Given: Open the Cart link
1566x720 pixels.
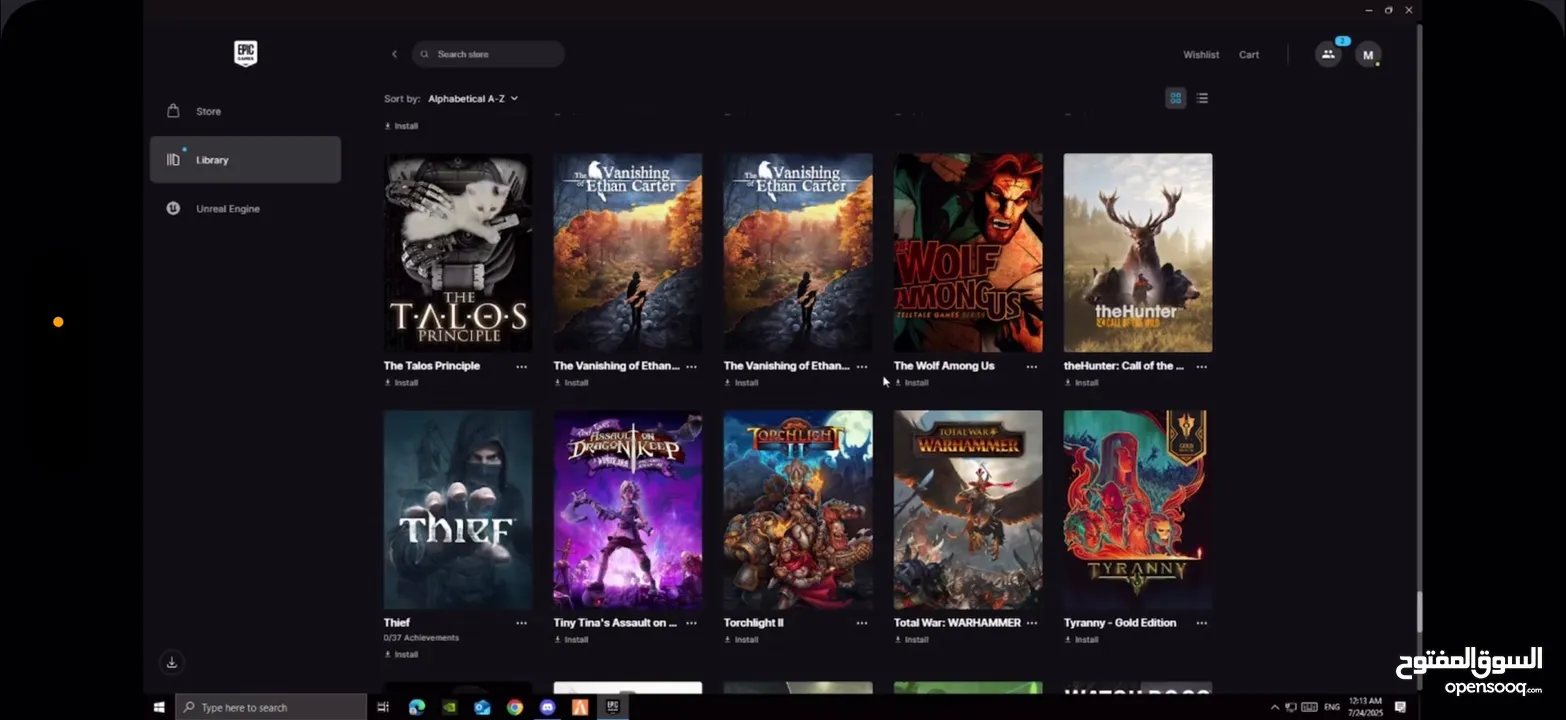Looking at the screenshot, I should pos(1249,55).
